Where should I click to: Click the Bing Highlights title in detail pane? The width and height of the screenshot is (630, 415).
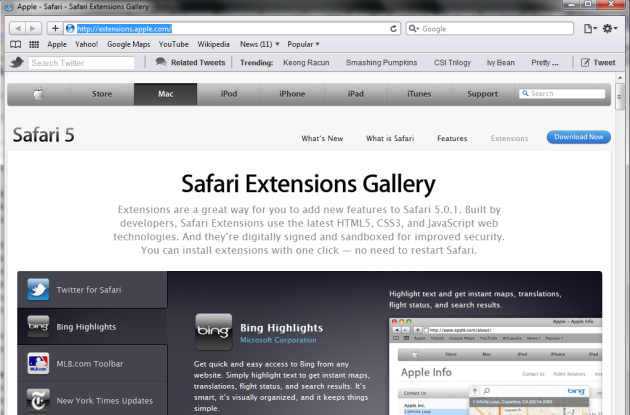point(281,328)
